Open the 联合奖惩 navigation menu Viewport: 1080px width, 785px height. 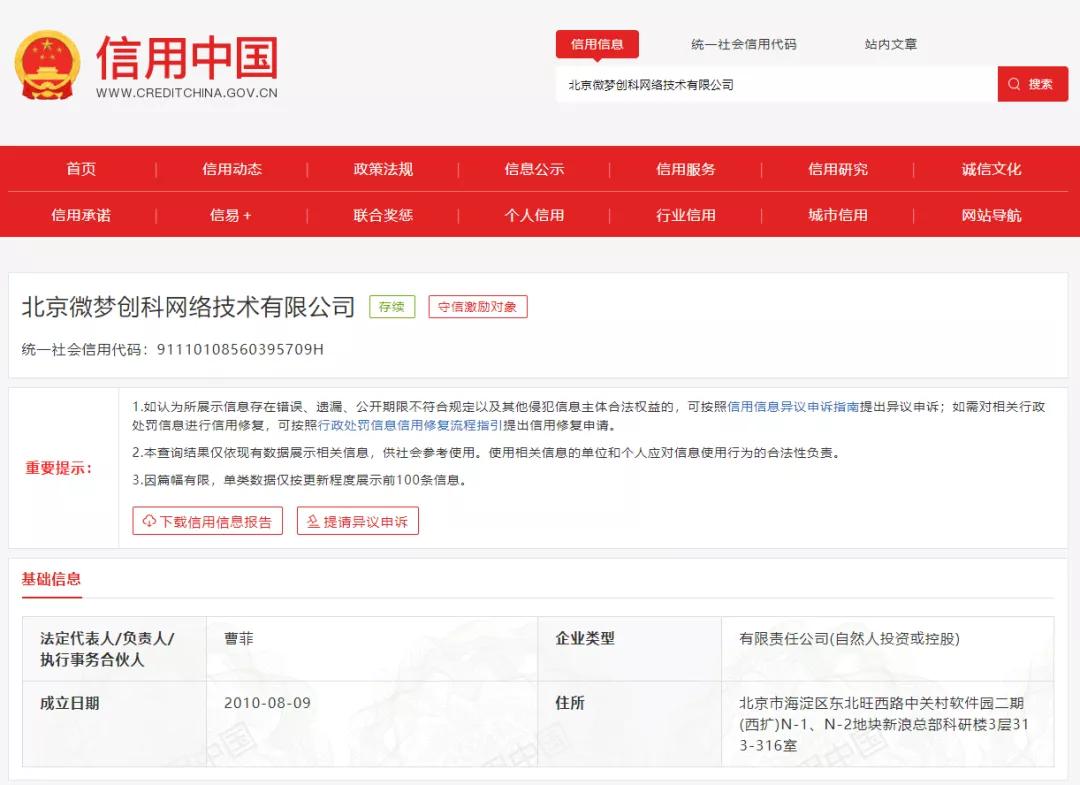(383, 215)
